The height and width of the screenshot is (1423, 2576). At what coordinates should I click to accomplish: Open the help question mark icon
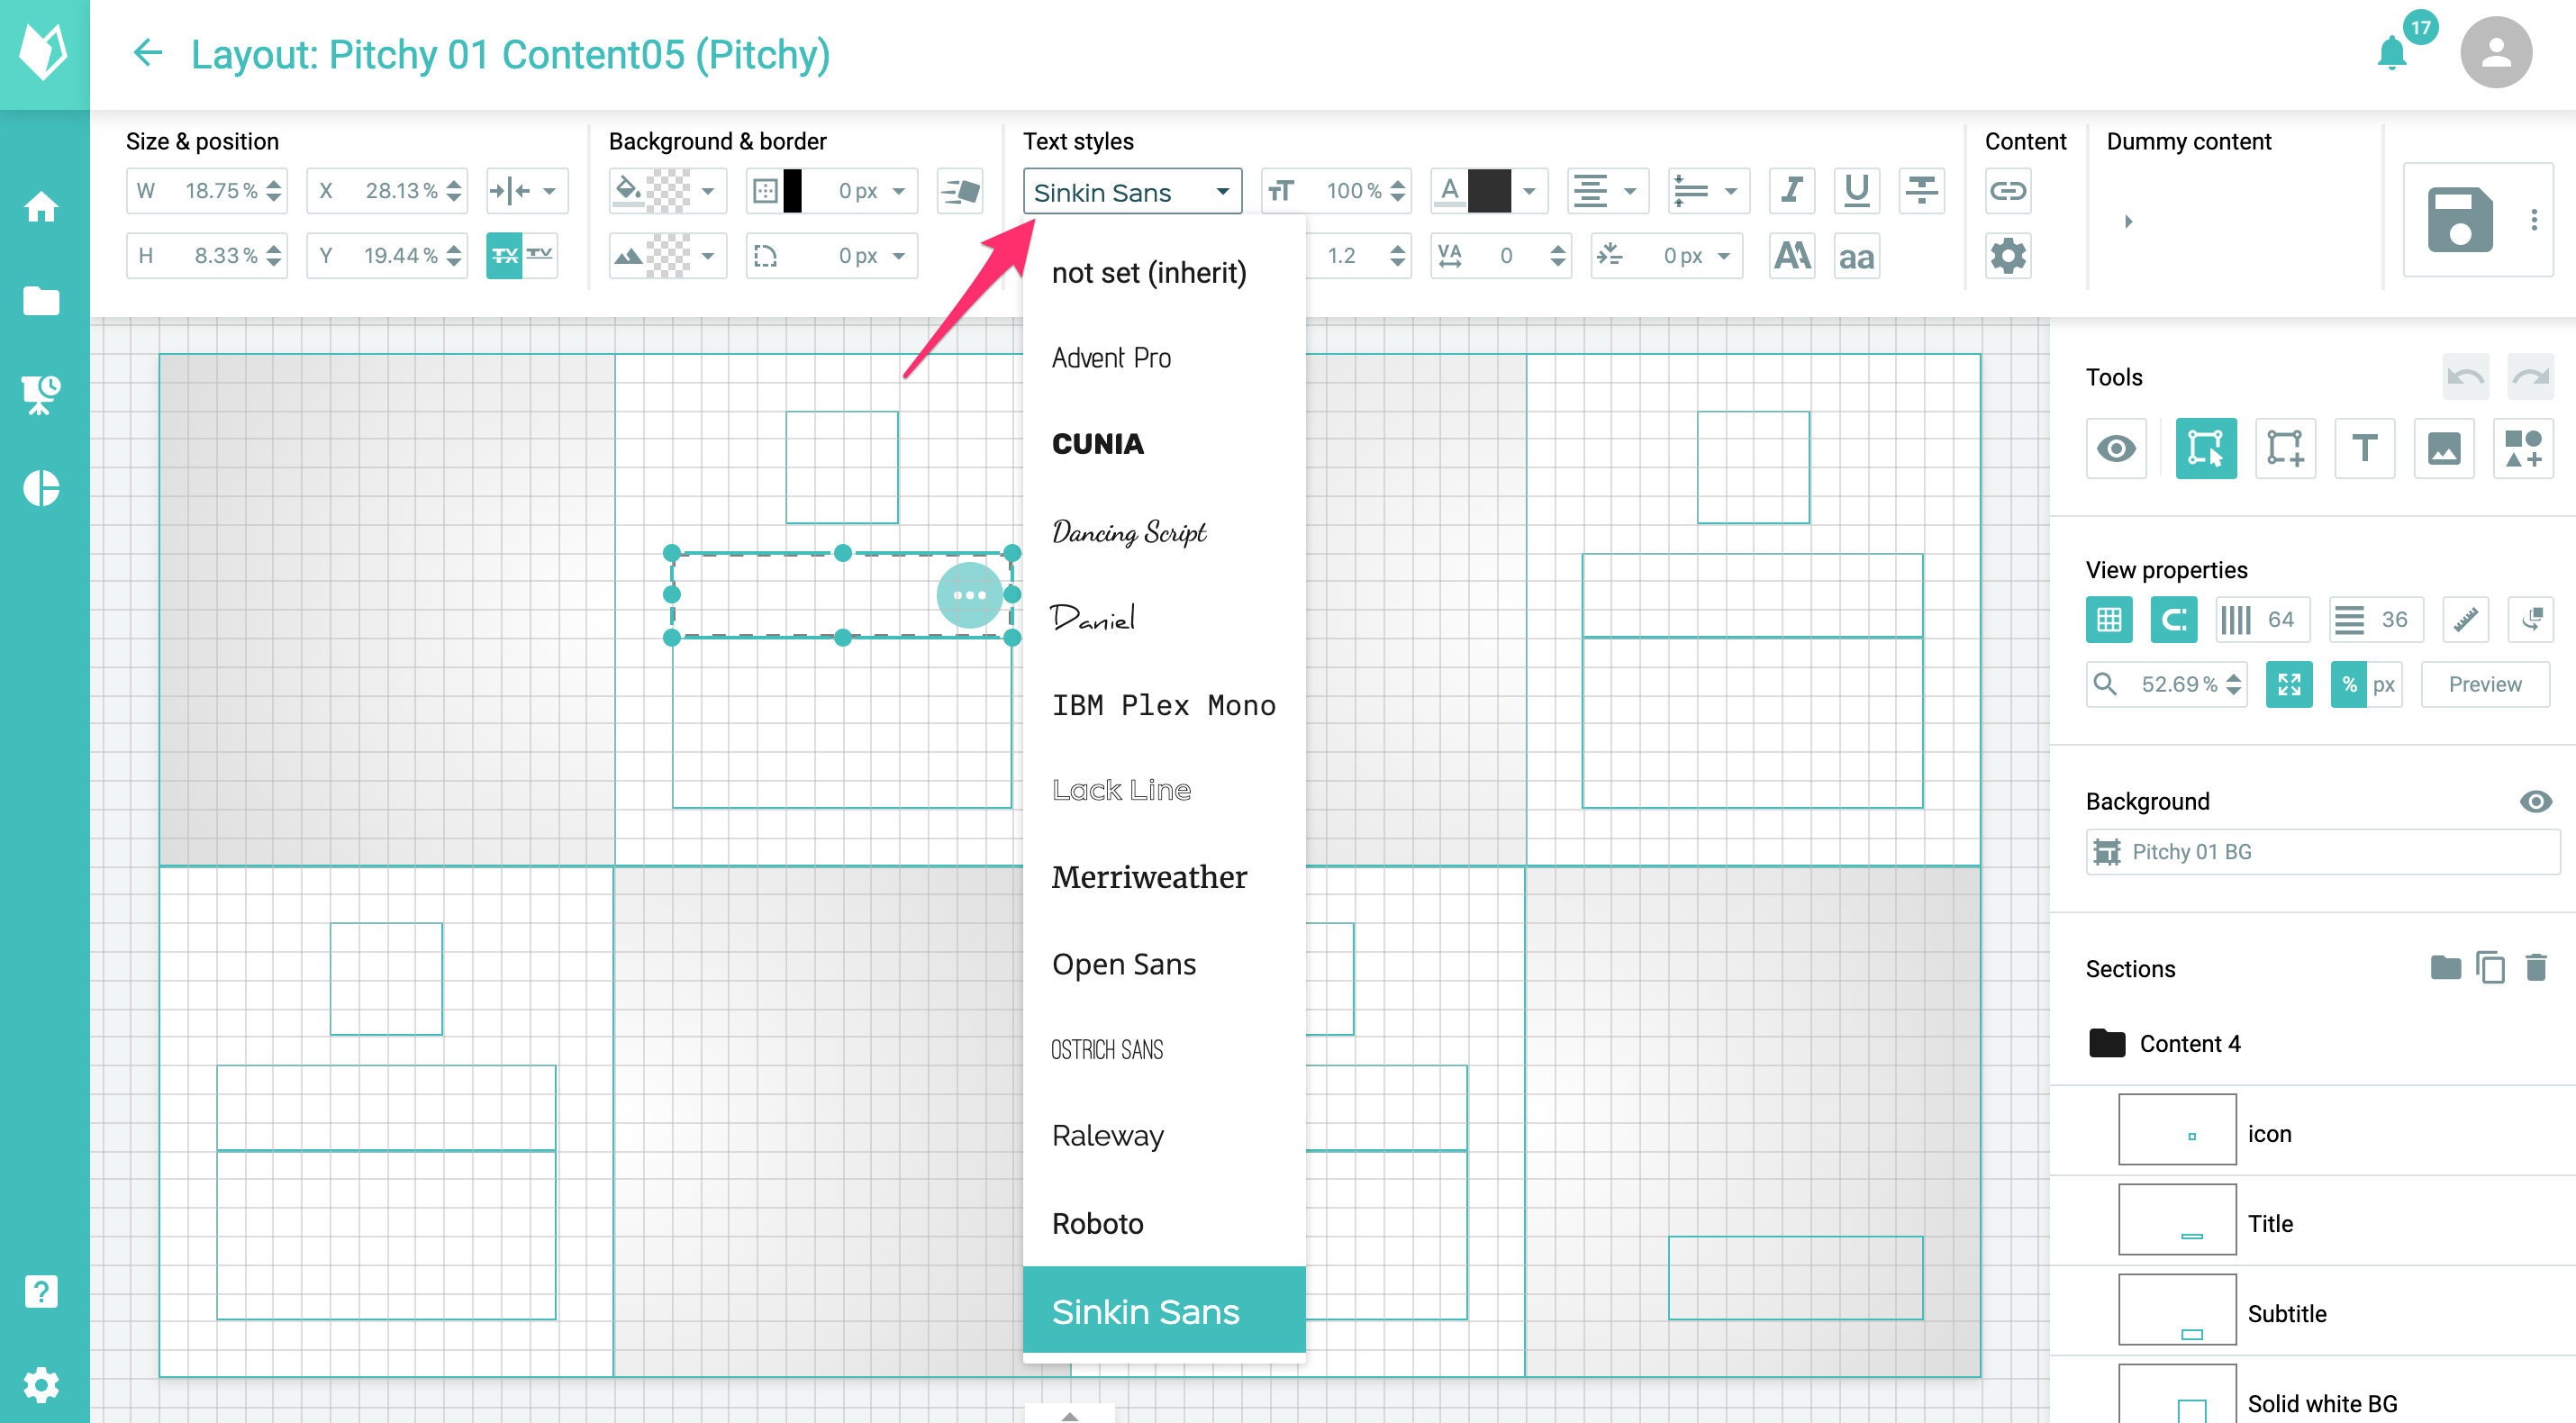click(x=42, y=1291)
